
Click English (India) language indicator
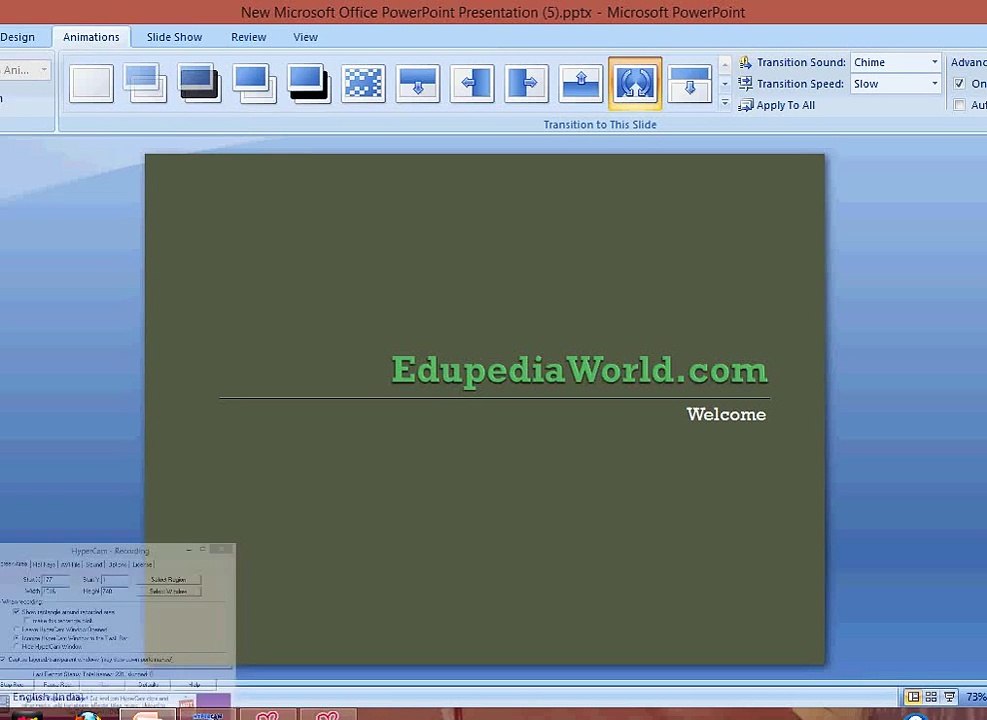[x=48, y=697]
